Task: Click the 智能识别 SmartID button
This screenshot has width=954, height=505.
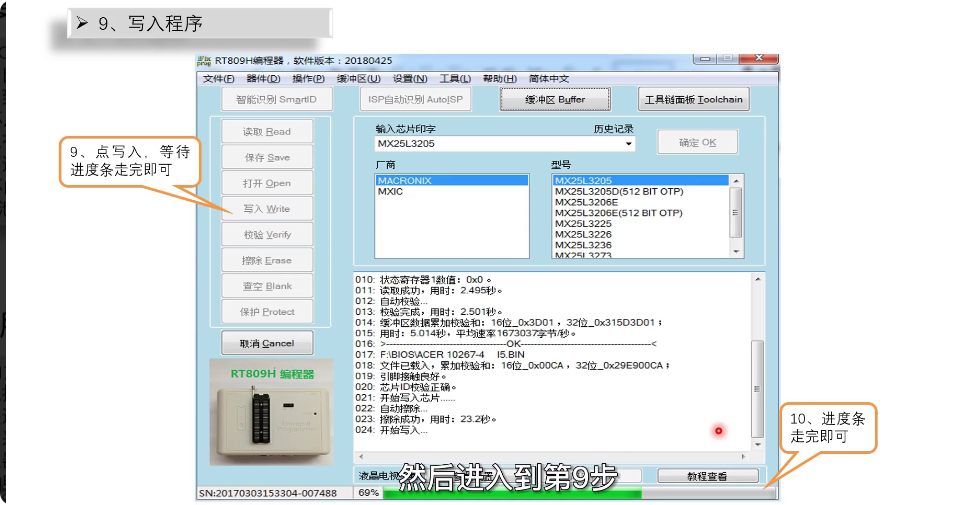Action: pyautogui.click(x=276, y=99)
